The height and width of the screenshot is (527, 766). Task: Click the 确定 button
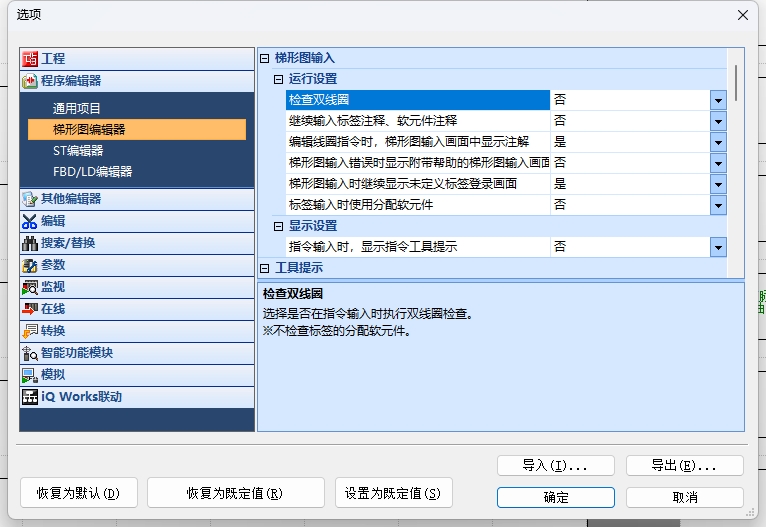point(556,497)
